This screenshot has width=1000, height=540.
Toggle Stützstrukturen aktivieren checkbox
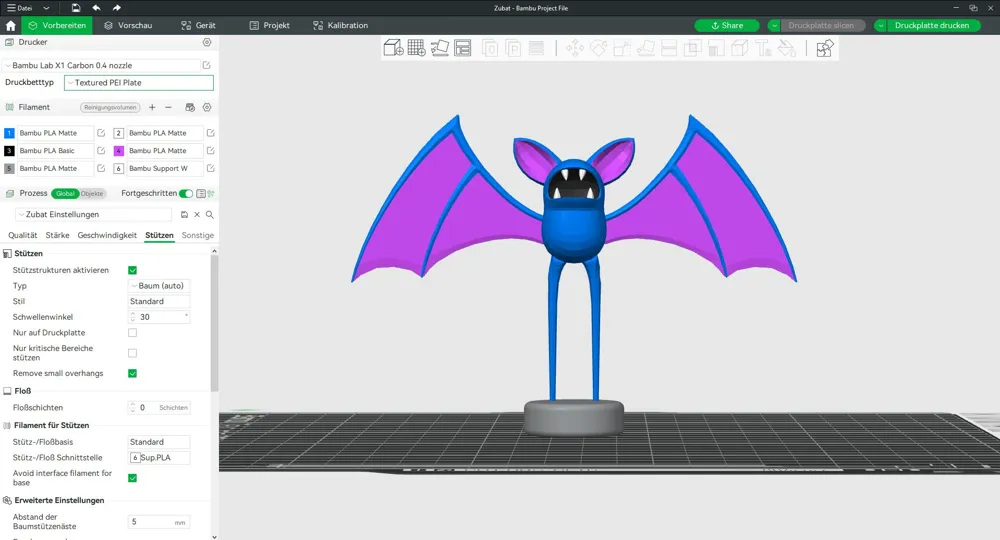[x=133, y=270]
